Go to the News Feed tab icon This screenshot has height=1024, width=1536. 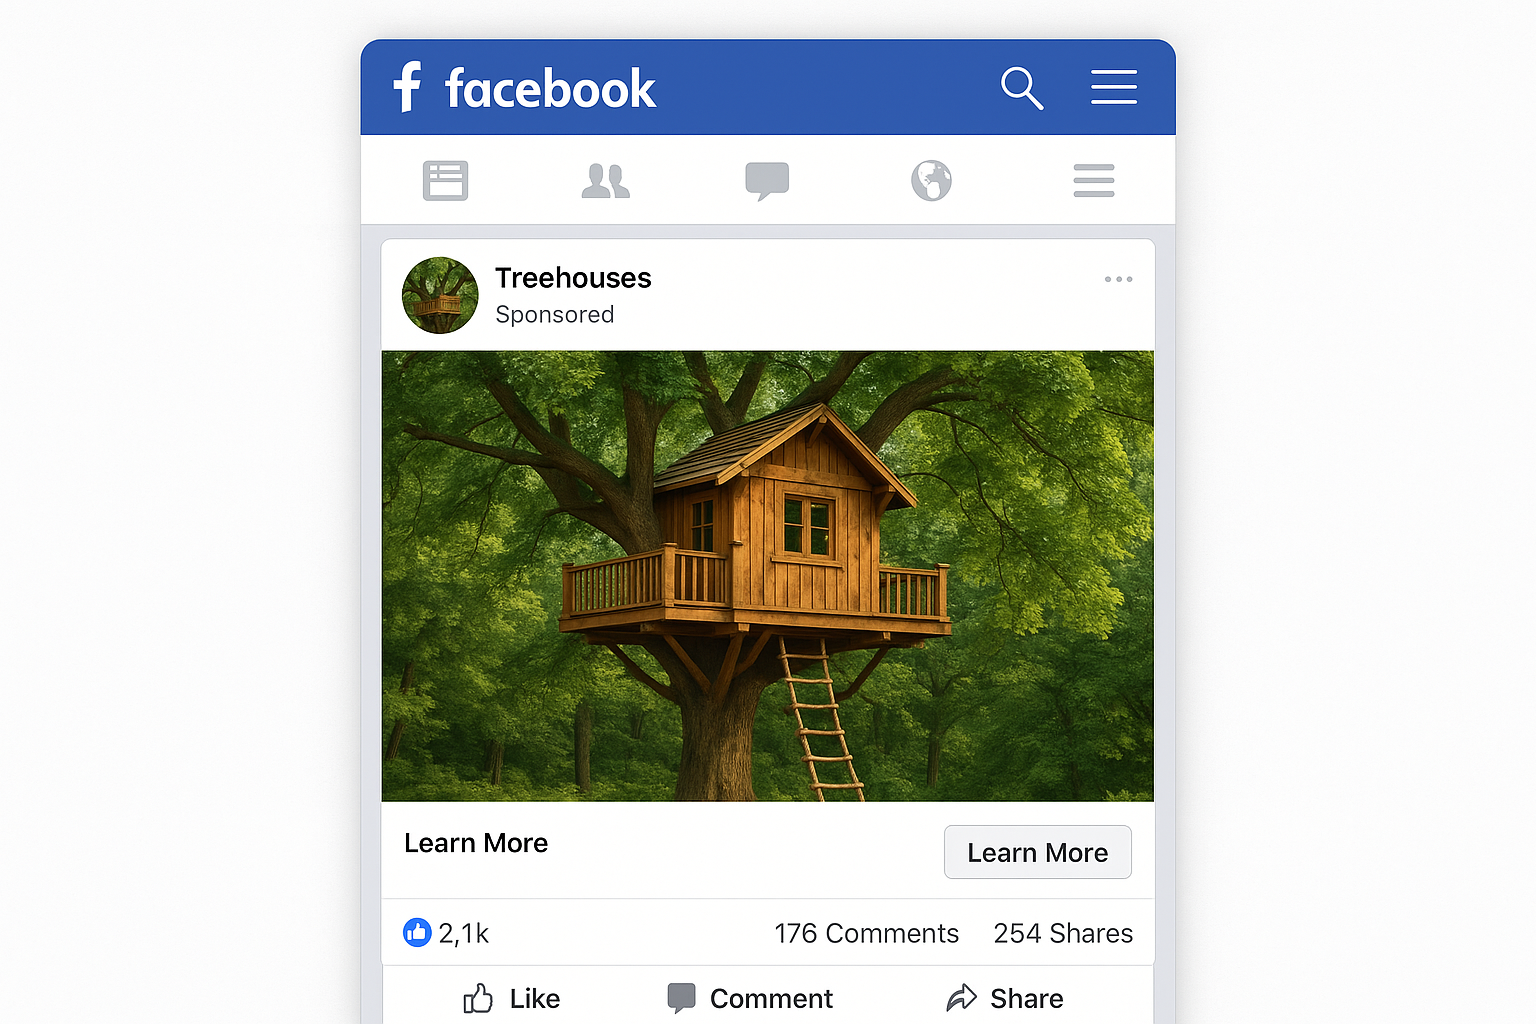click(445, 181)
